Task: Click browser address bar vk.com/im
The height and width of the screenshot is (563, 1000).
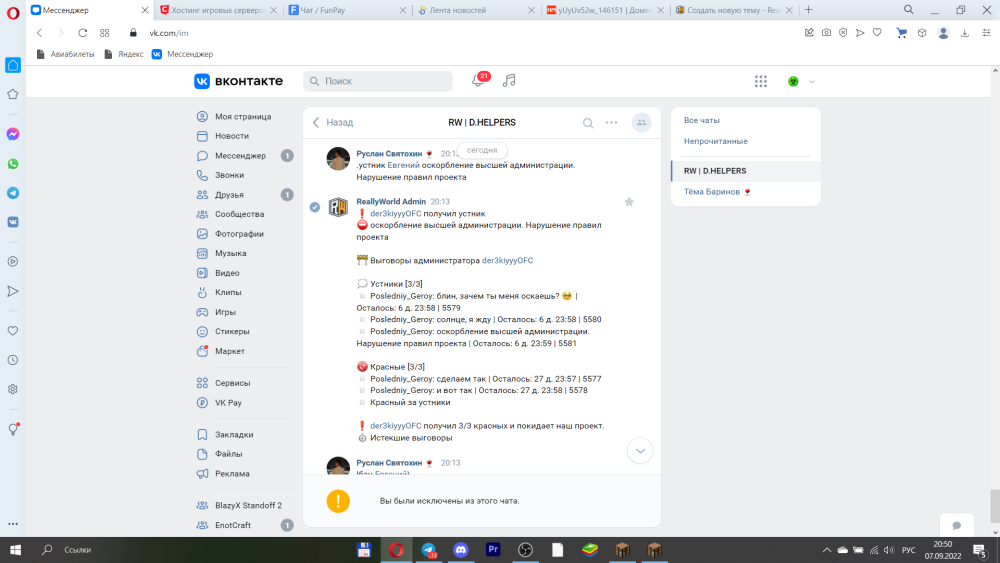Action: tap(169, 33)
